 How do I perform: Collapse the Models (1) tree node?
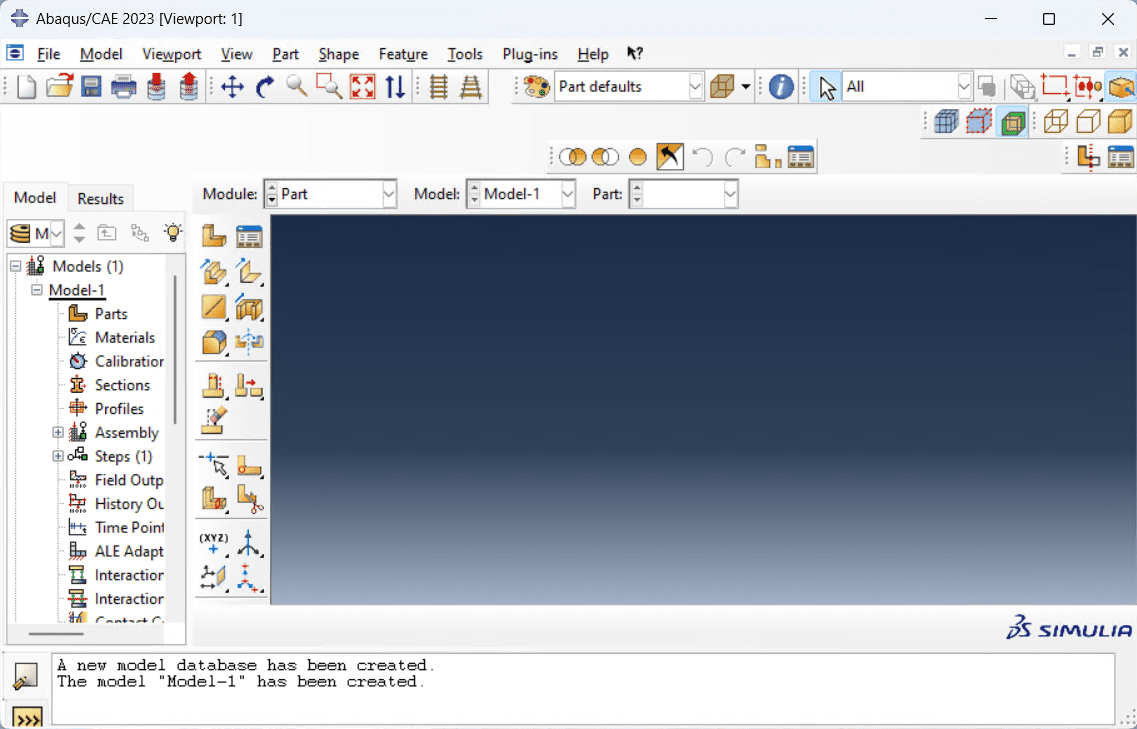pyautogui.click(x=16, y=266)
